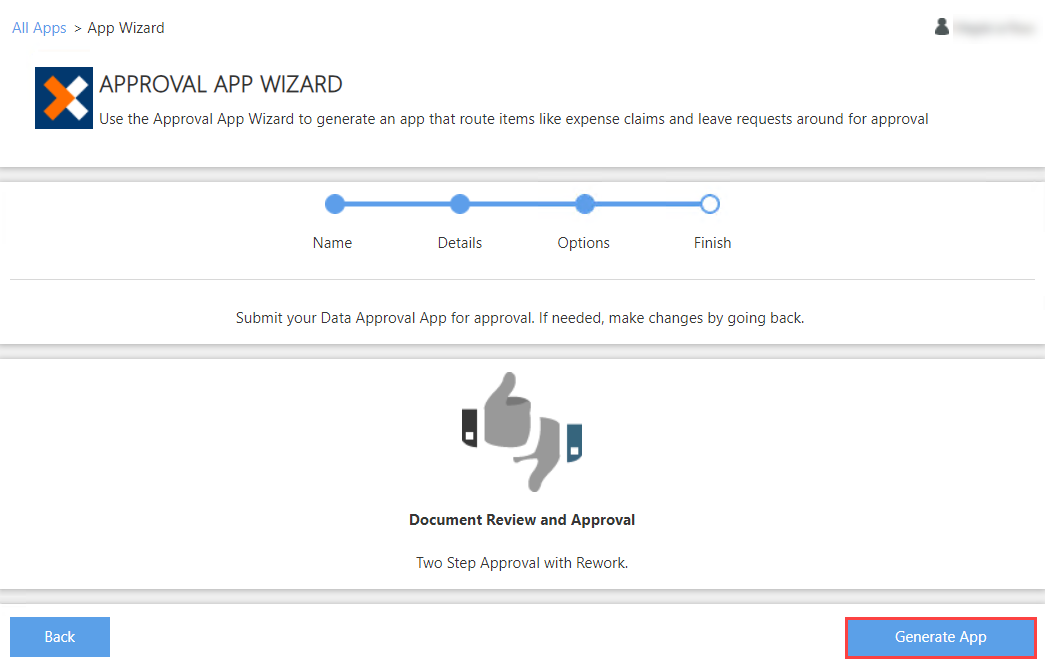Image resolution: width=1045 pixels, height=669 pixels.
Task: Open the user profile icon top right
Action: 941,27
